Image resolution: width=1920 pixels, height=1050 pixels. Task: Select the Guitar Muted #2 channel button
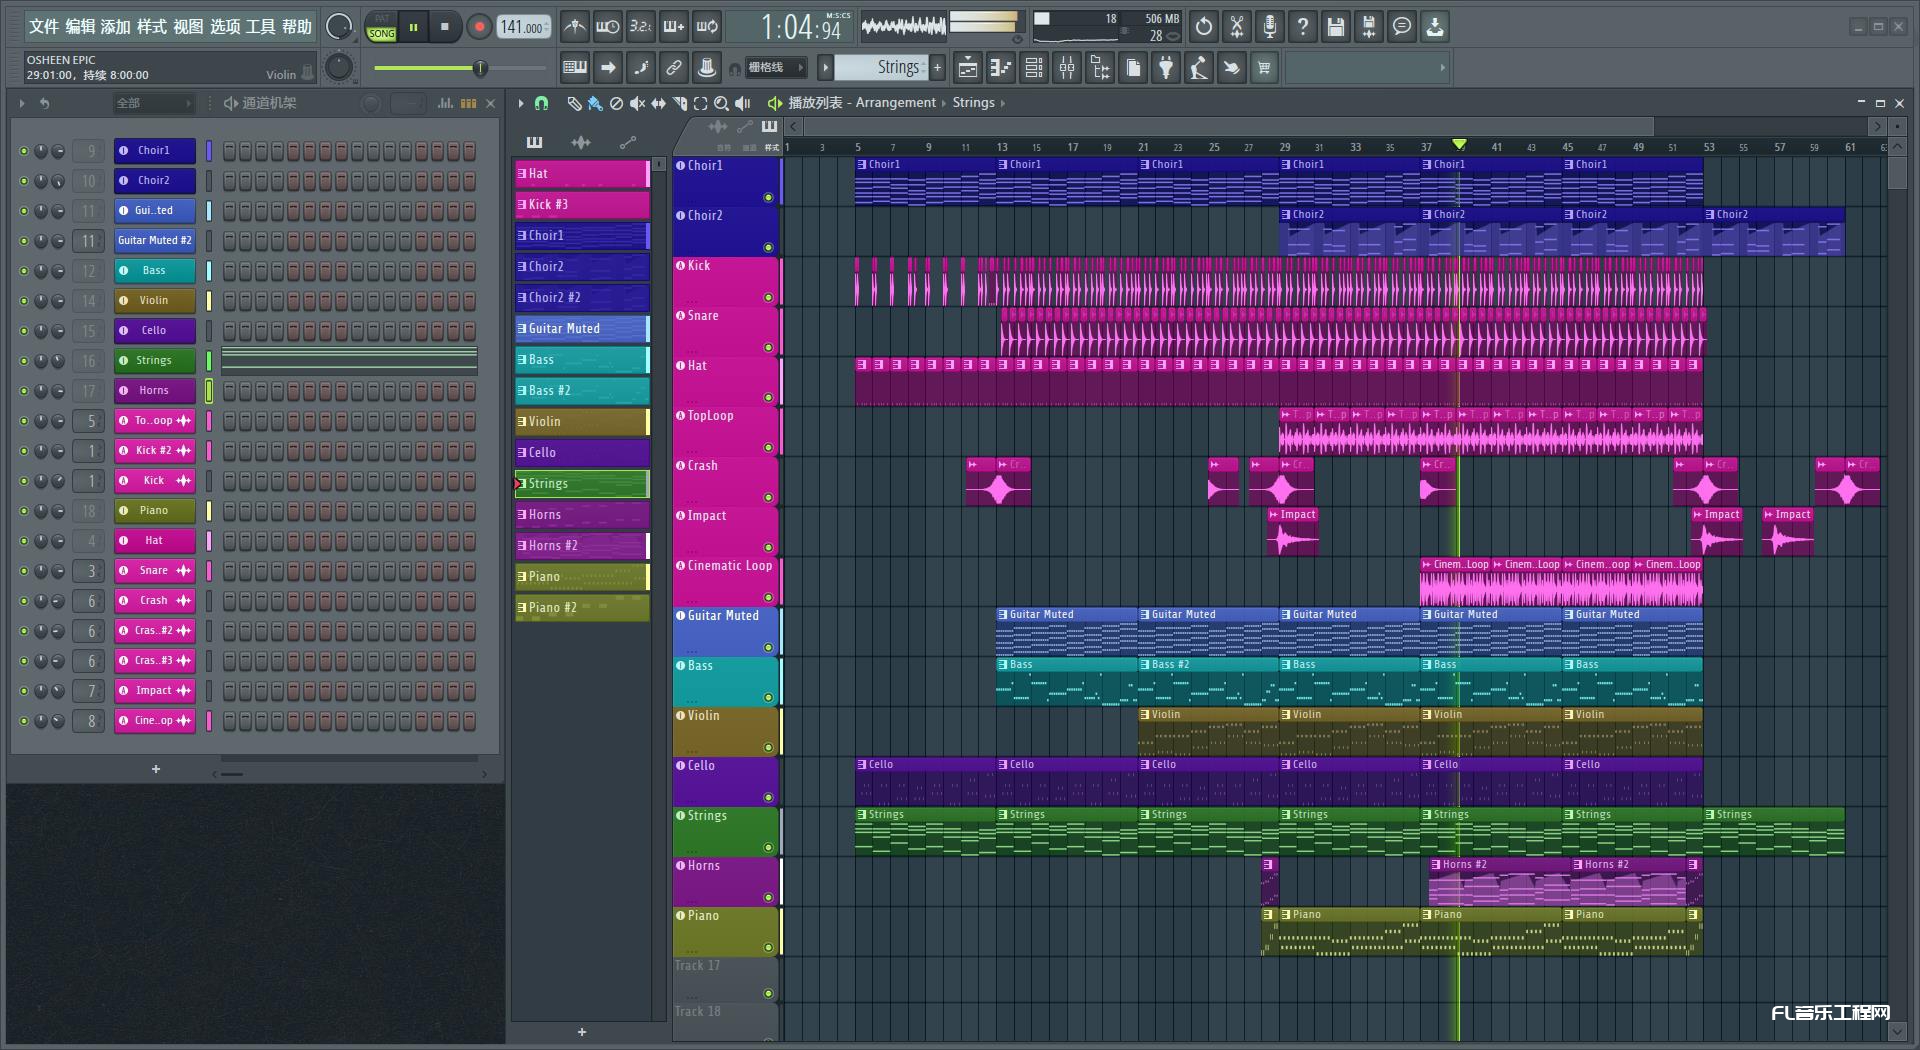tap(154, 241)
